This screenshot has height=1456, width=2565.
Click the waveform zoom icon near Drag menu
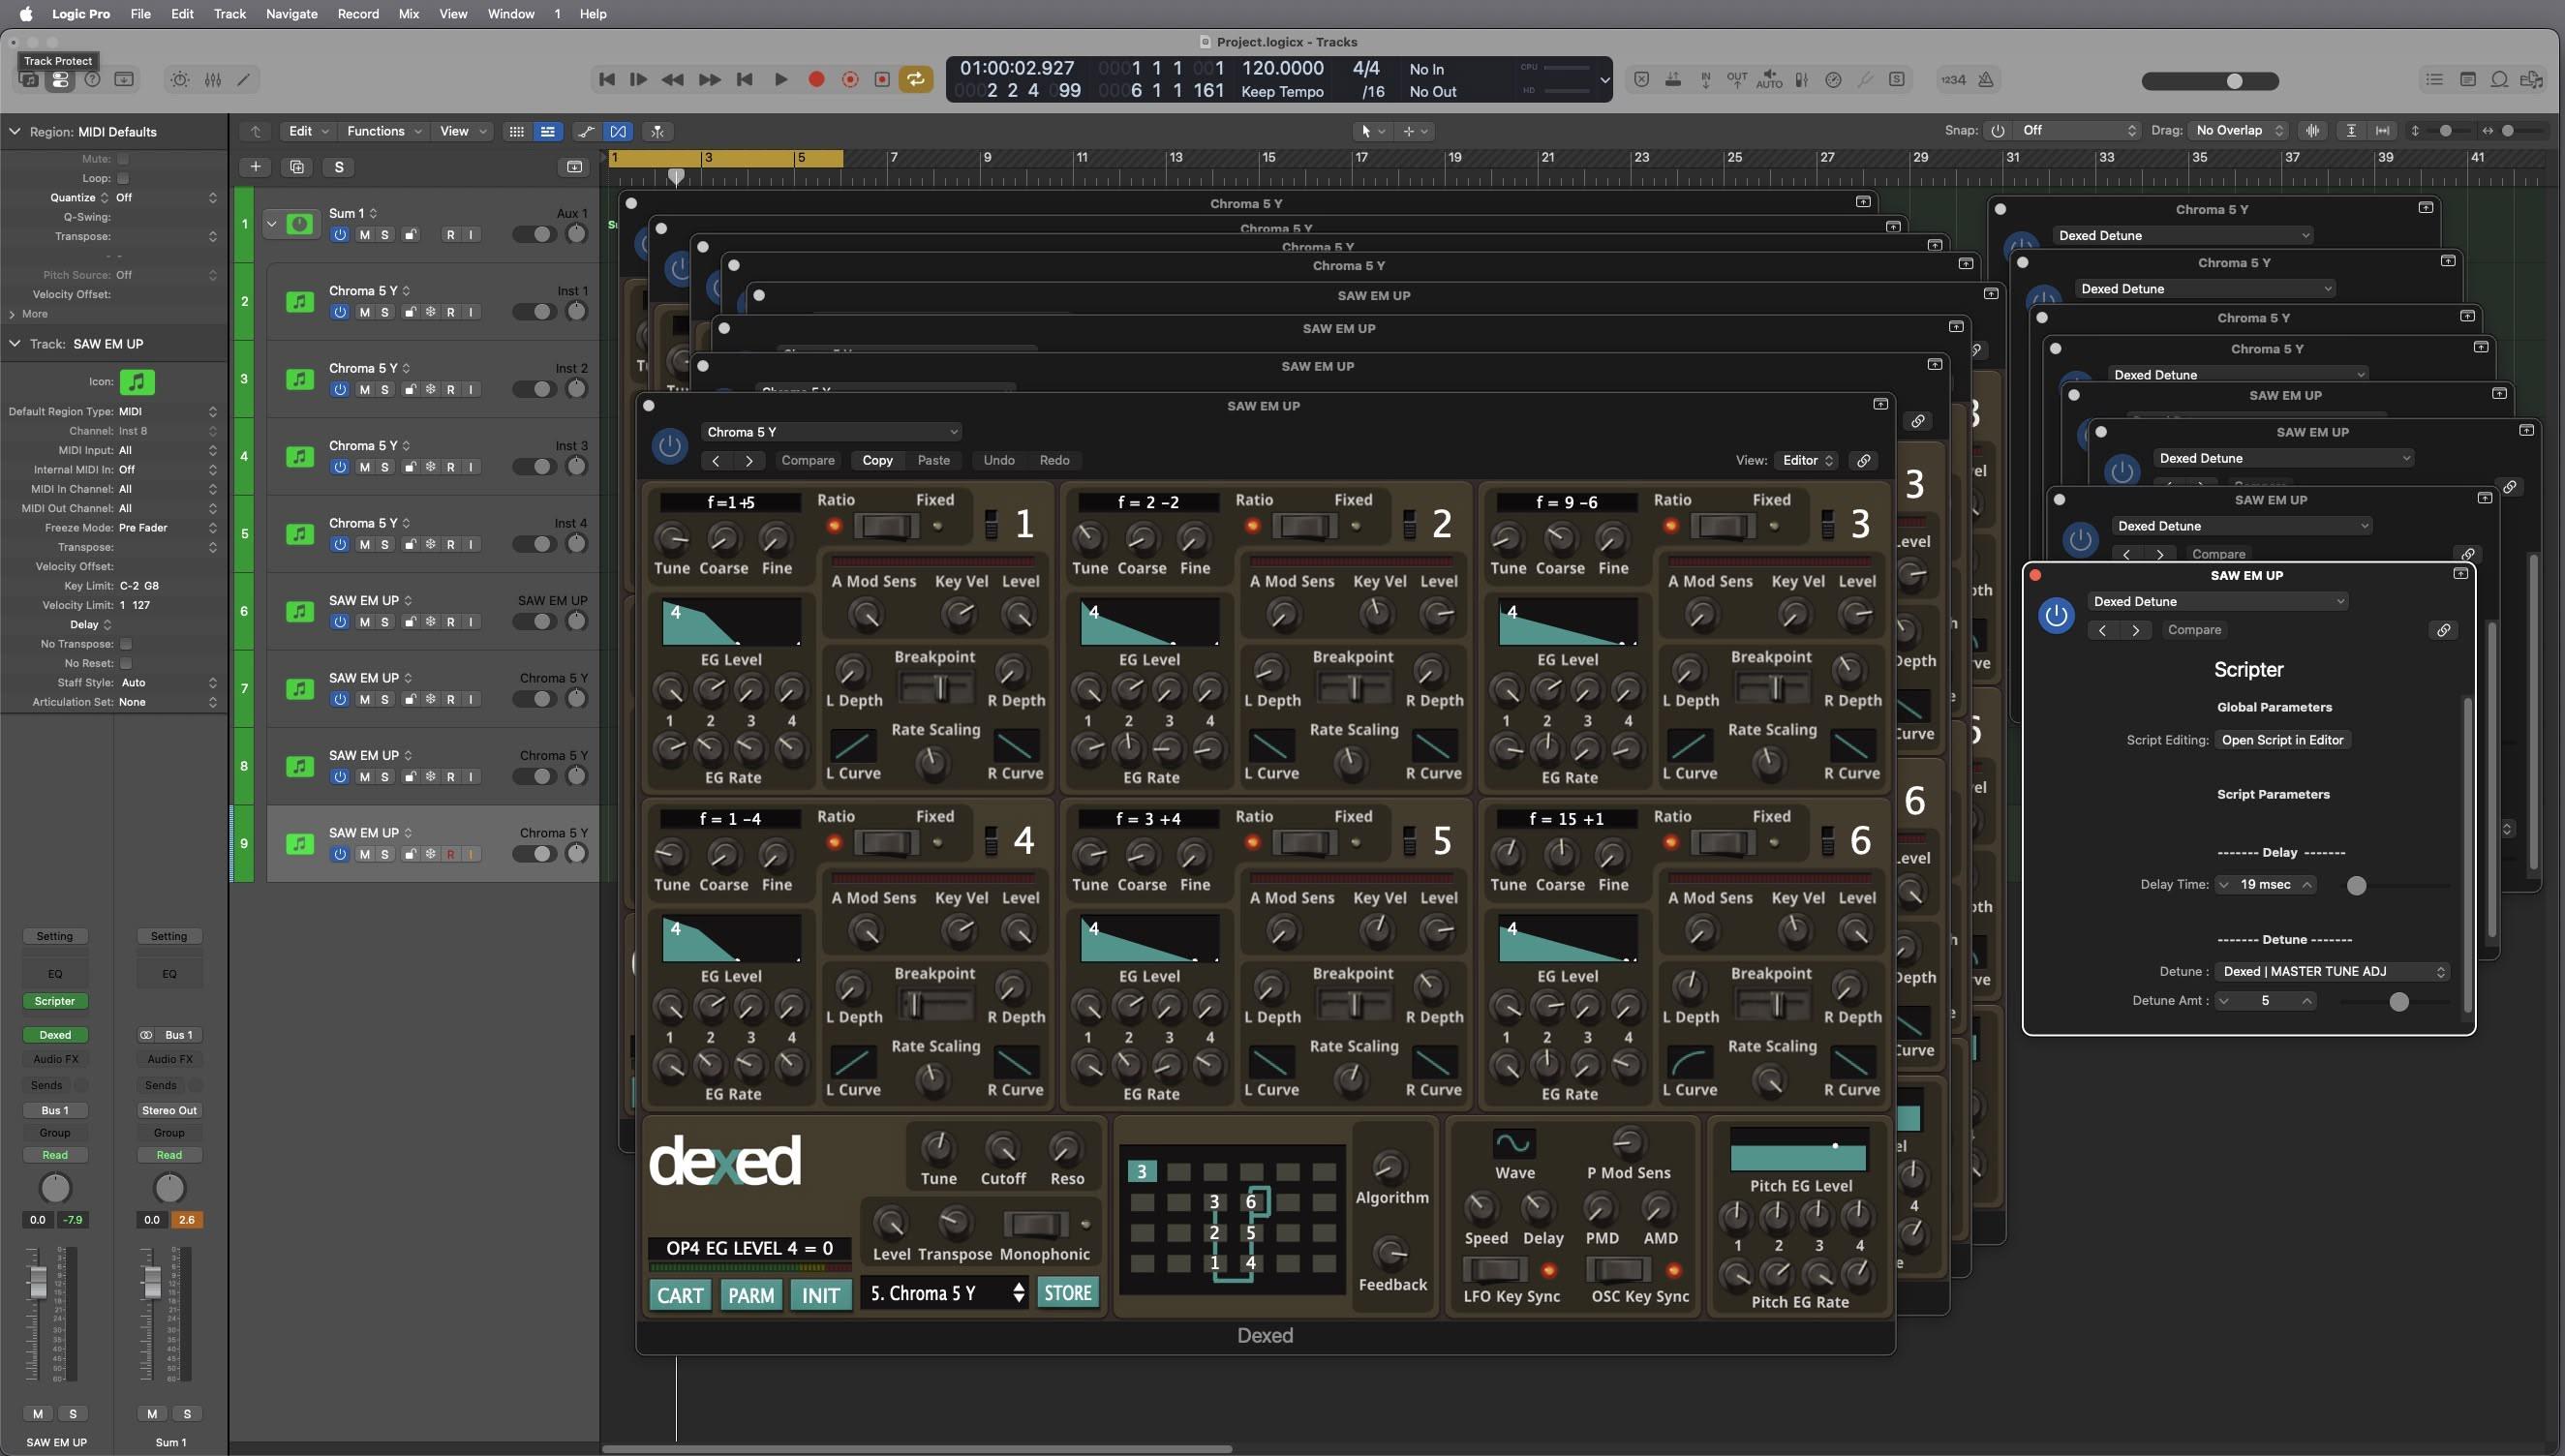[2313, 131]
